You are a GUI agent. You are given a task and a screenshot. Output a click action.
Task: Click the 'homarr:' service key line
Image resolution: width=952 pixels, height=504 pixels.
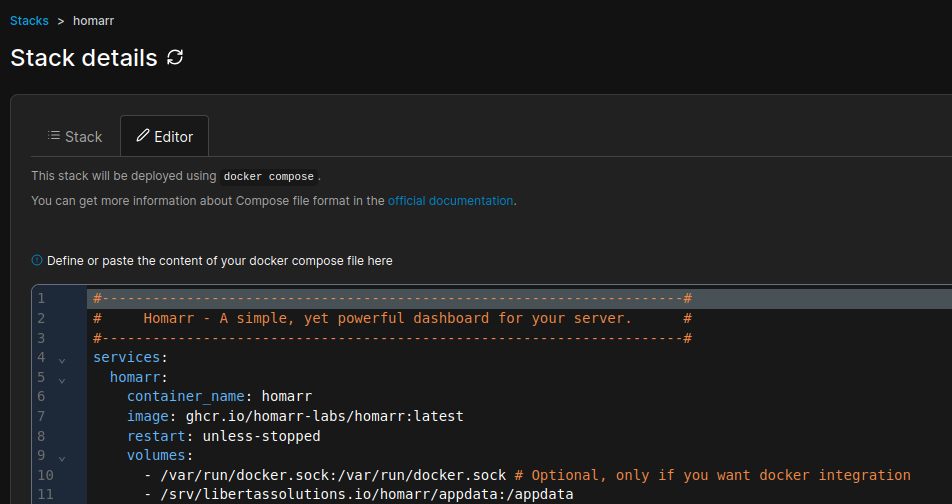(138, 377)
